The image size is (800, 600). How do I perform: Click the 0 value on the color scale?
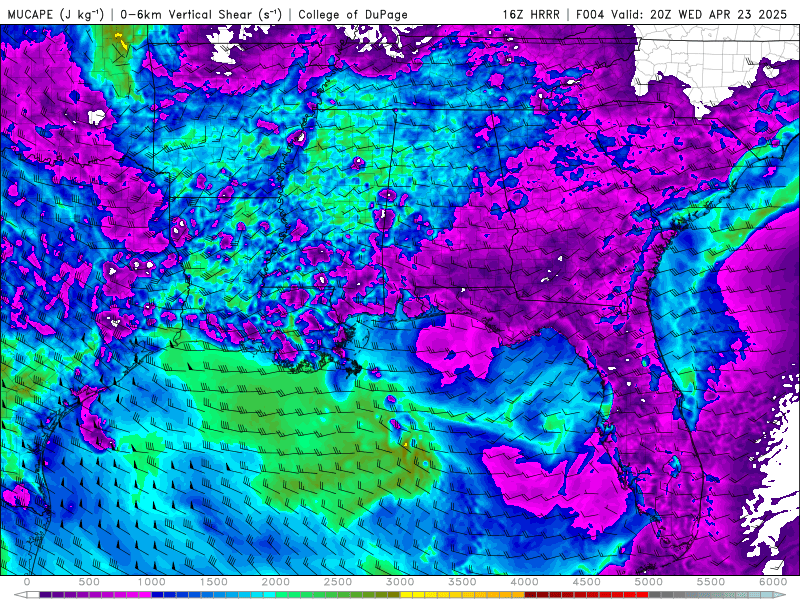pos(27,582)
